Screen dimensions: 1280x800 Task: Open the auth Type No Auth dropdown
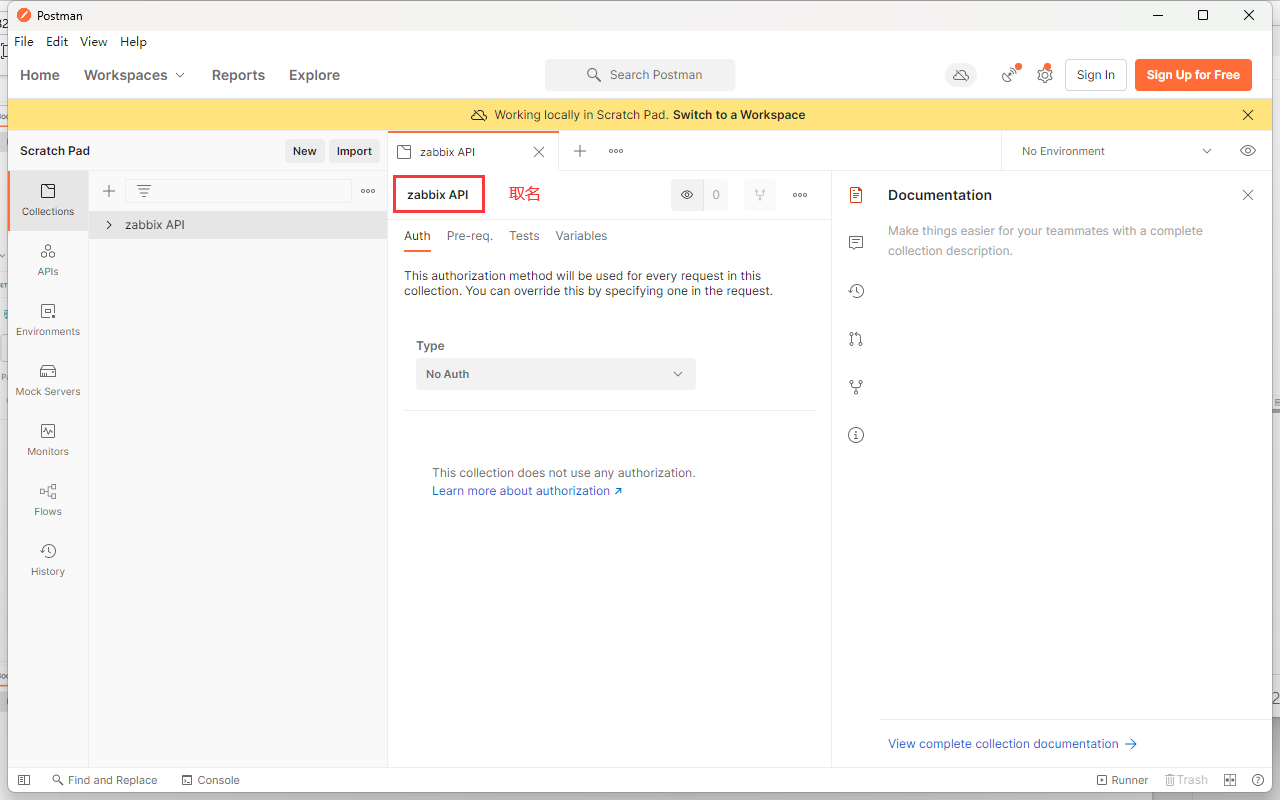(x=556, y=374)
